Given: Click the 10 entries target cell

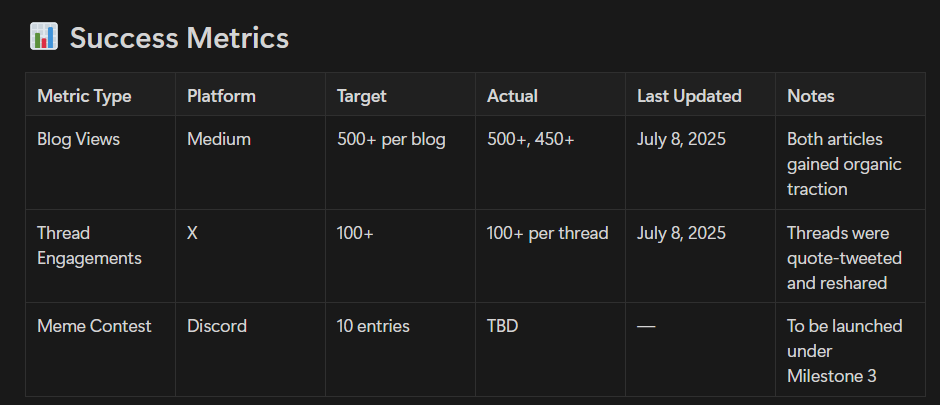Looking at the screenshot, I should [400, 349].
